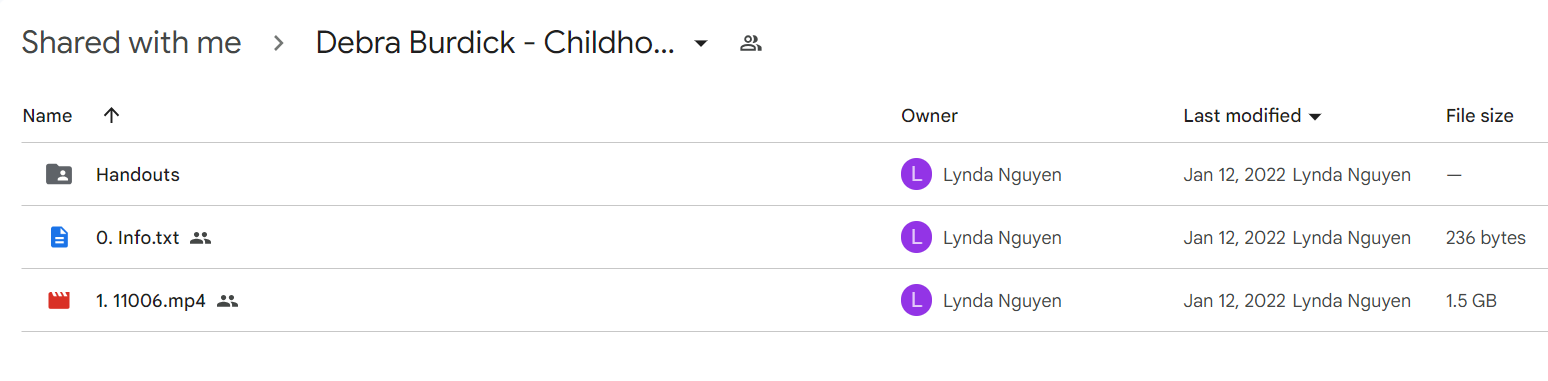Screen dimensions: 1548x381
Task: Click shared people icon beside 0. Info.txt
Action: (200, 238)
